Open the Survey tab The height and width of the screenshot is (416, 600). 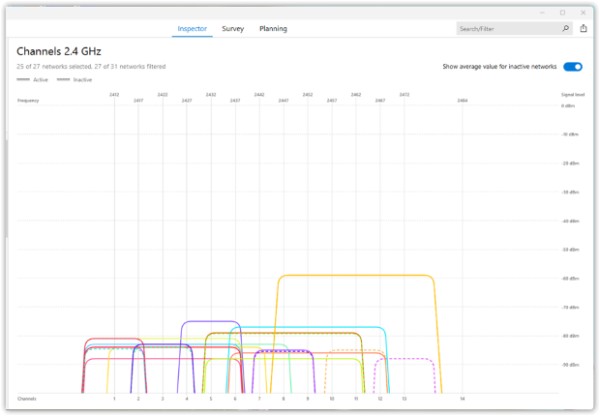[233, 29]
